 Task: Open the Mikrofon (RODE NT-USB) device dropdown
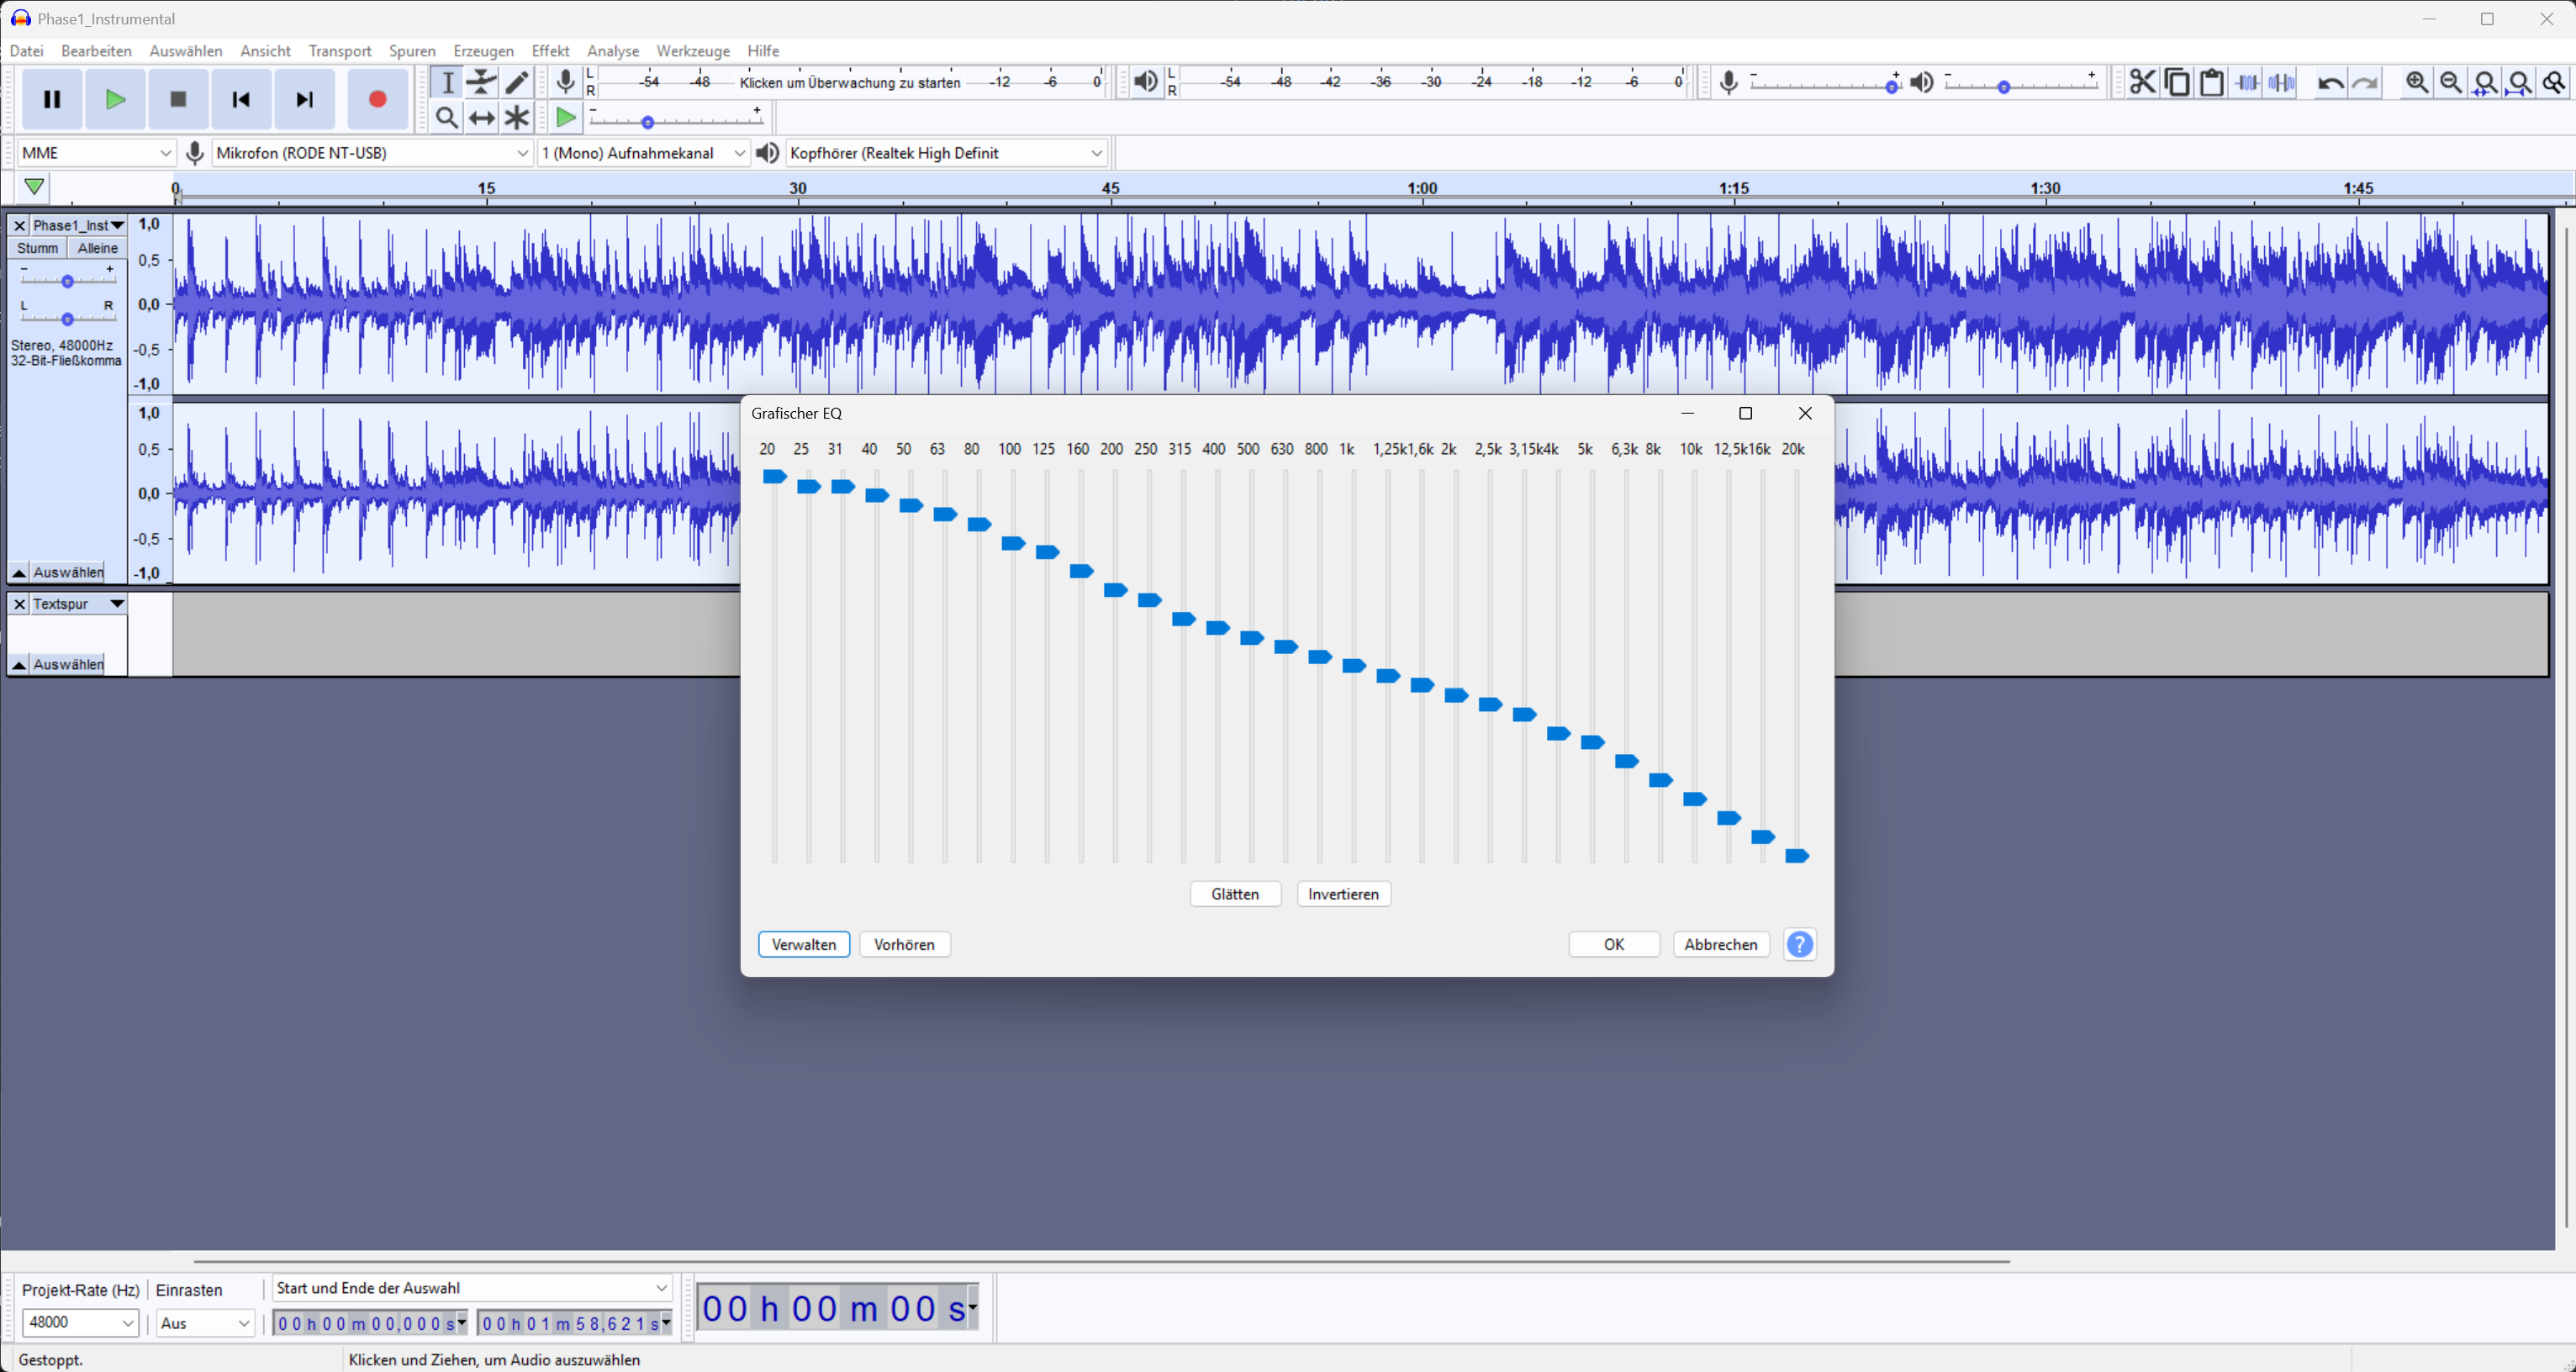point(371,152)
